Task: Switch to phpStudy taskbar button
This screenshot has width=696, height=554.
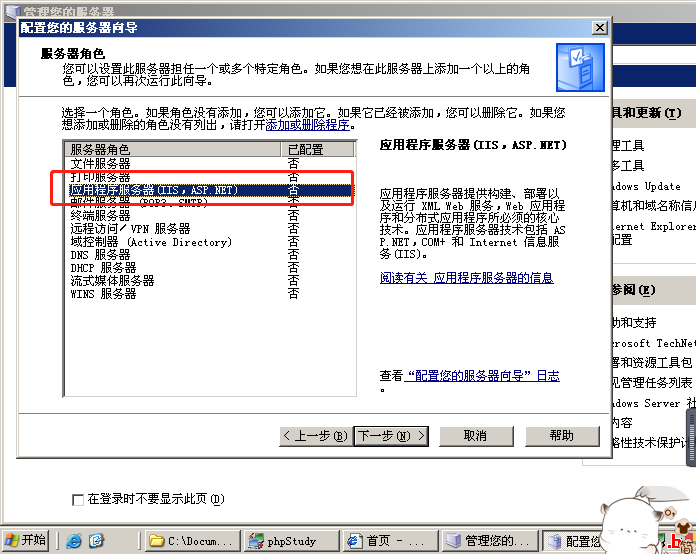Action: pos(291,541)
